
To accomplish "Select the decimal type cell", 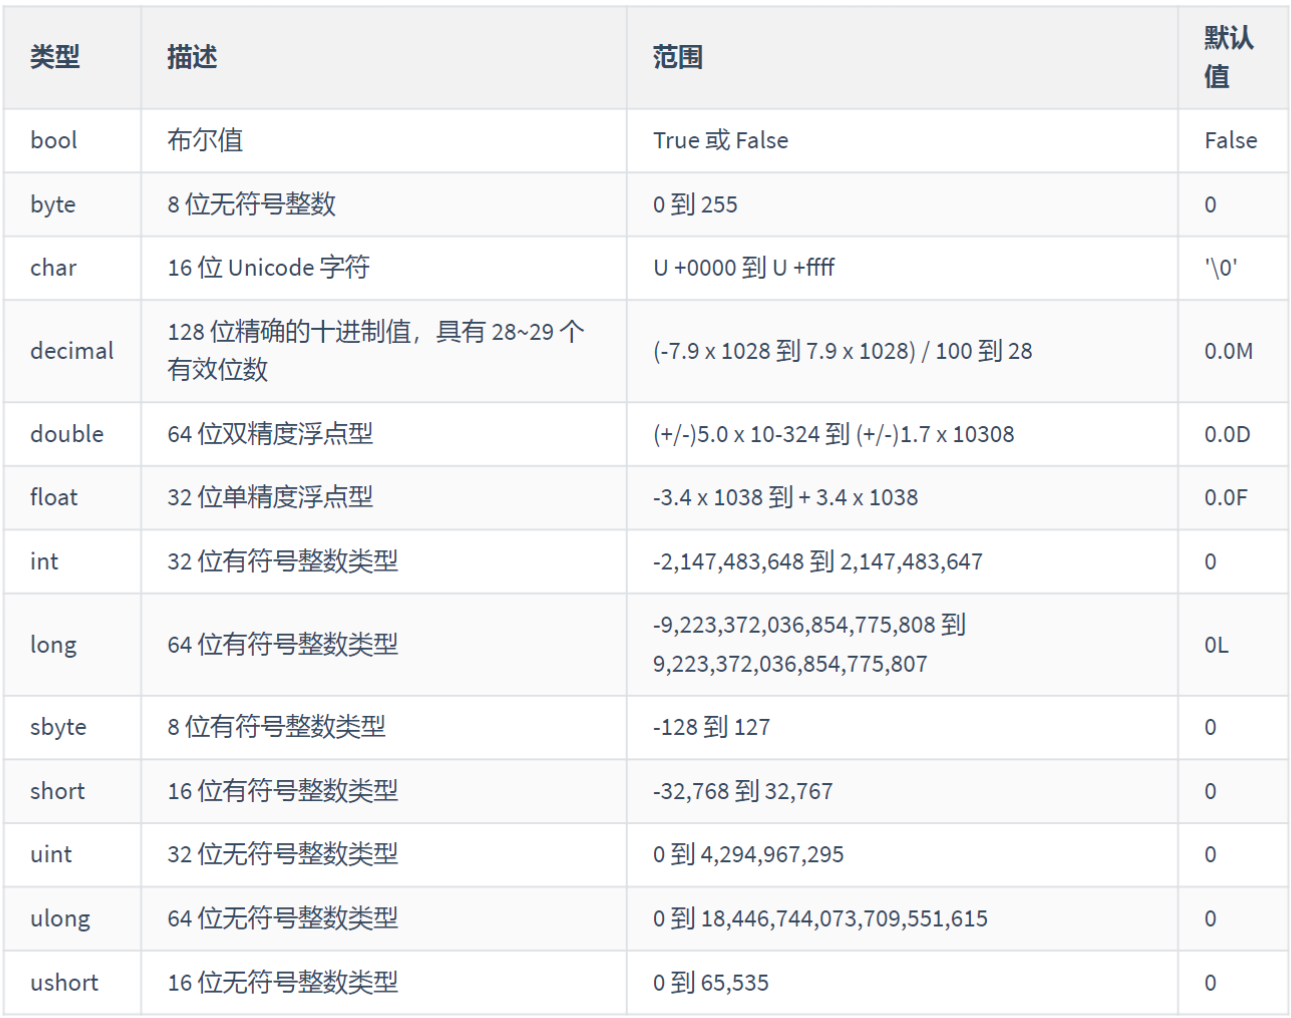I will [x=72, y=351].
